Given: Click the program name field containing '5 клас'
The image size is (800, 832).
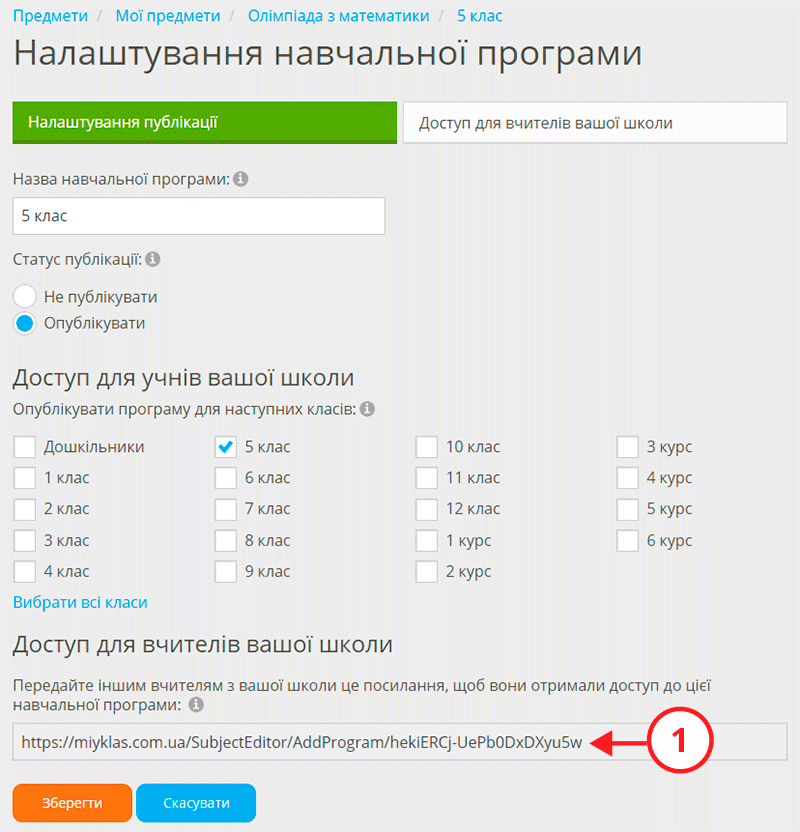Looking at the screenshot, I should pos(198,216).
